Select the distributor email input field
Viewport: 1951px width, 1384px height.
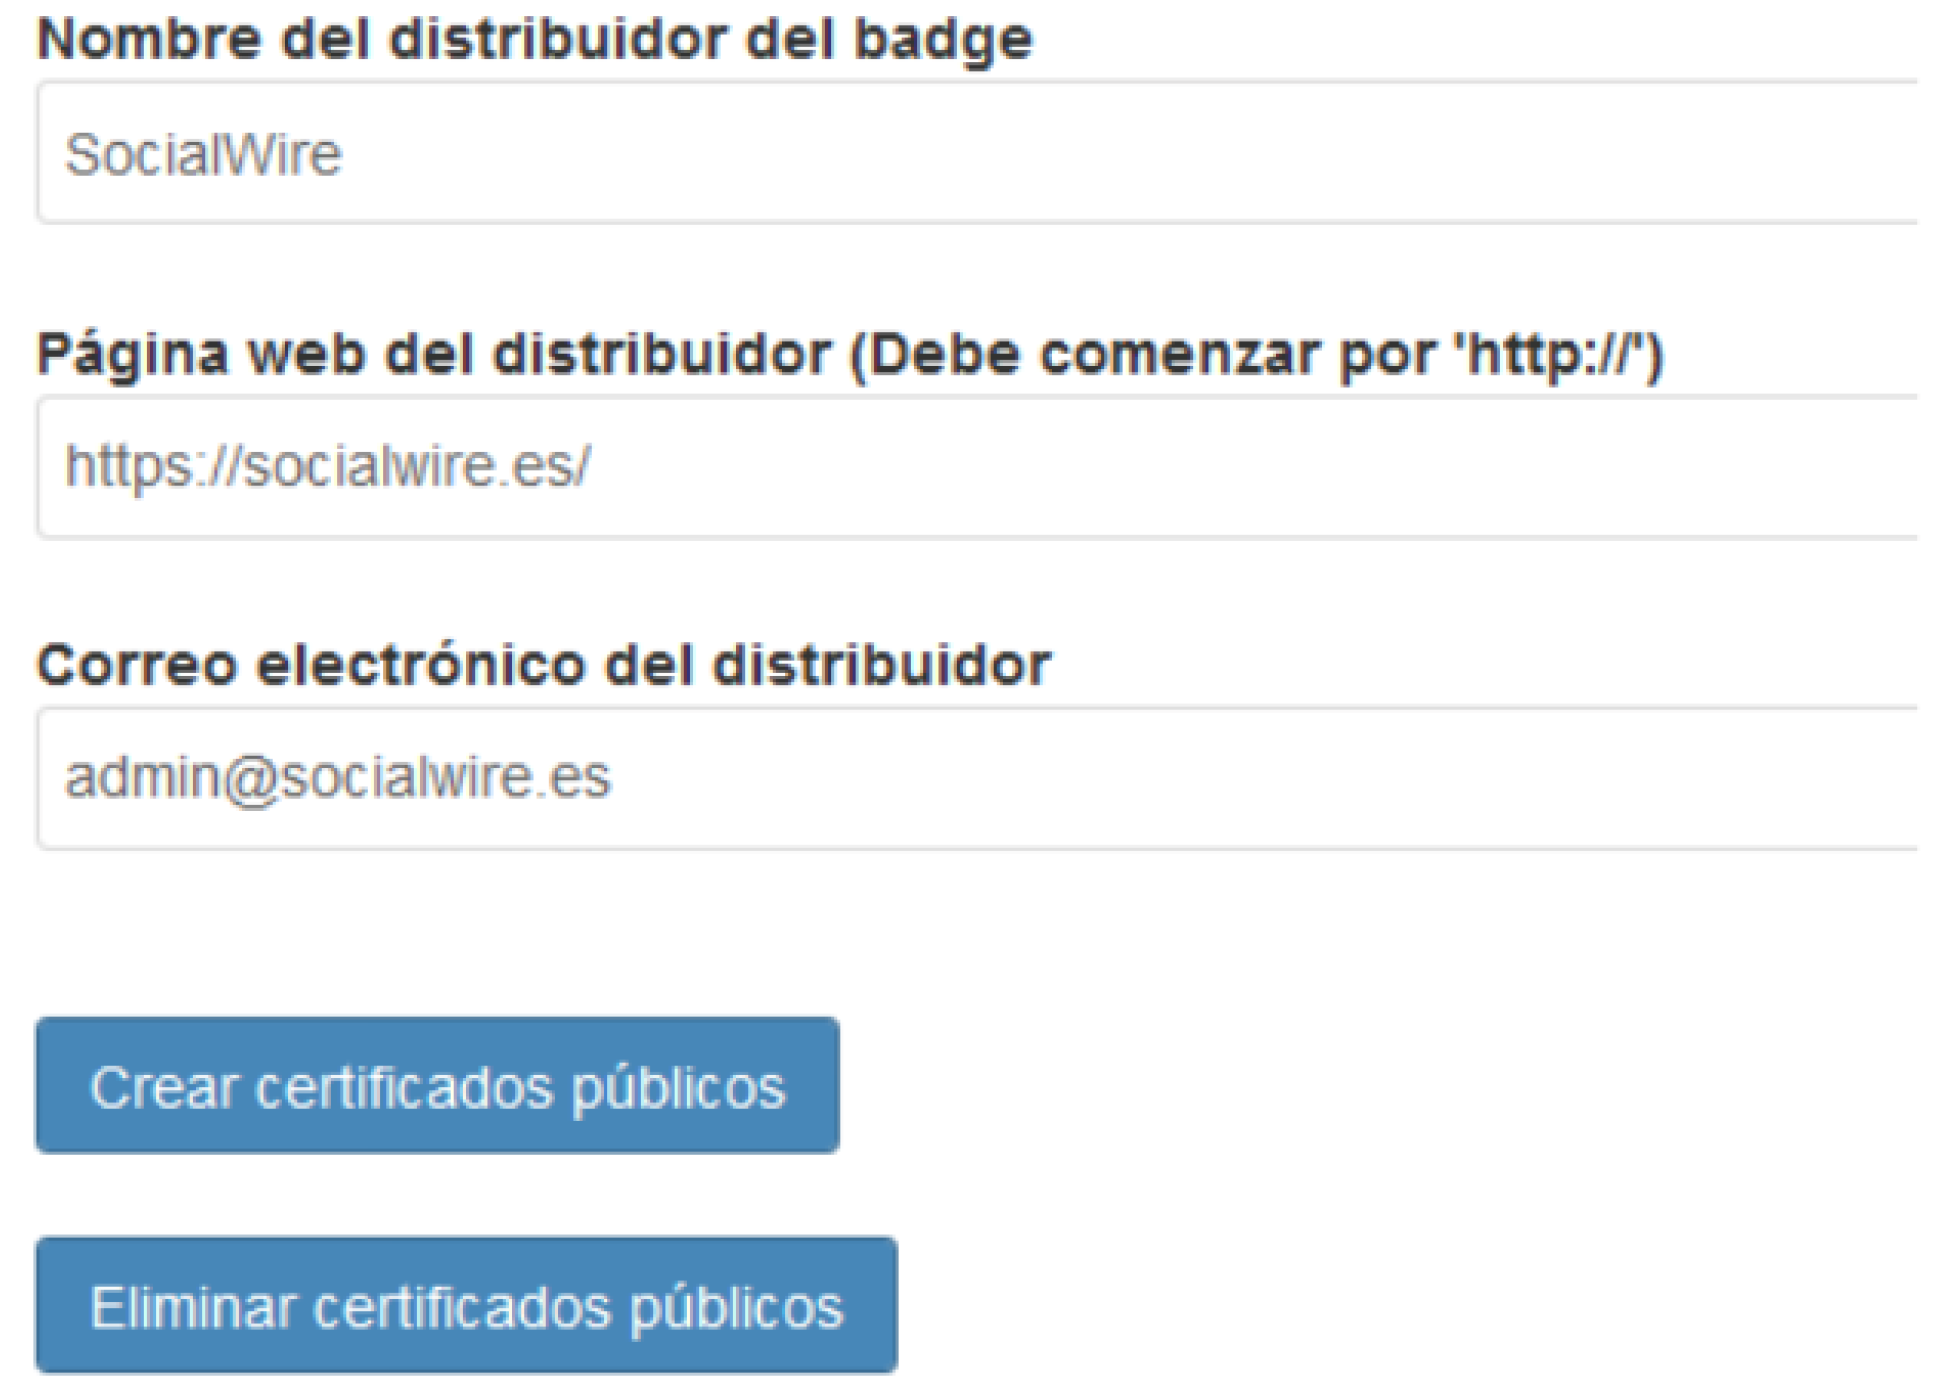click(x=975, y=778)
